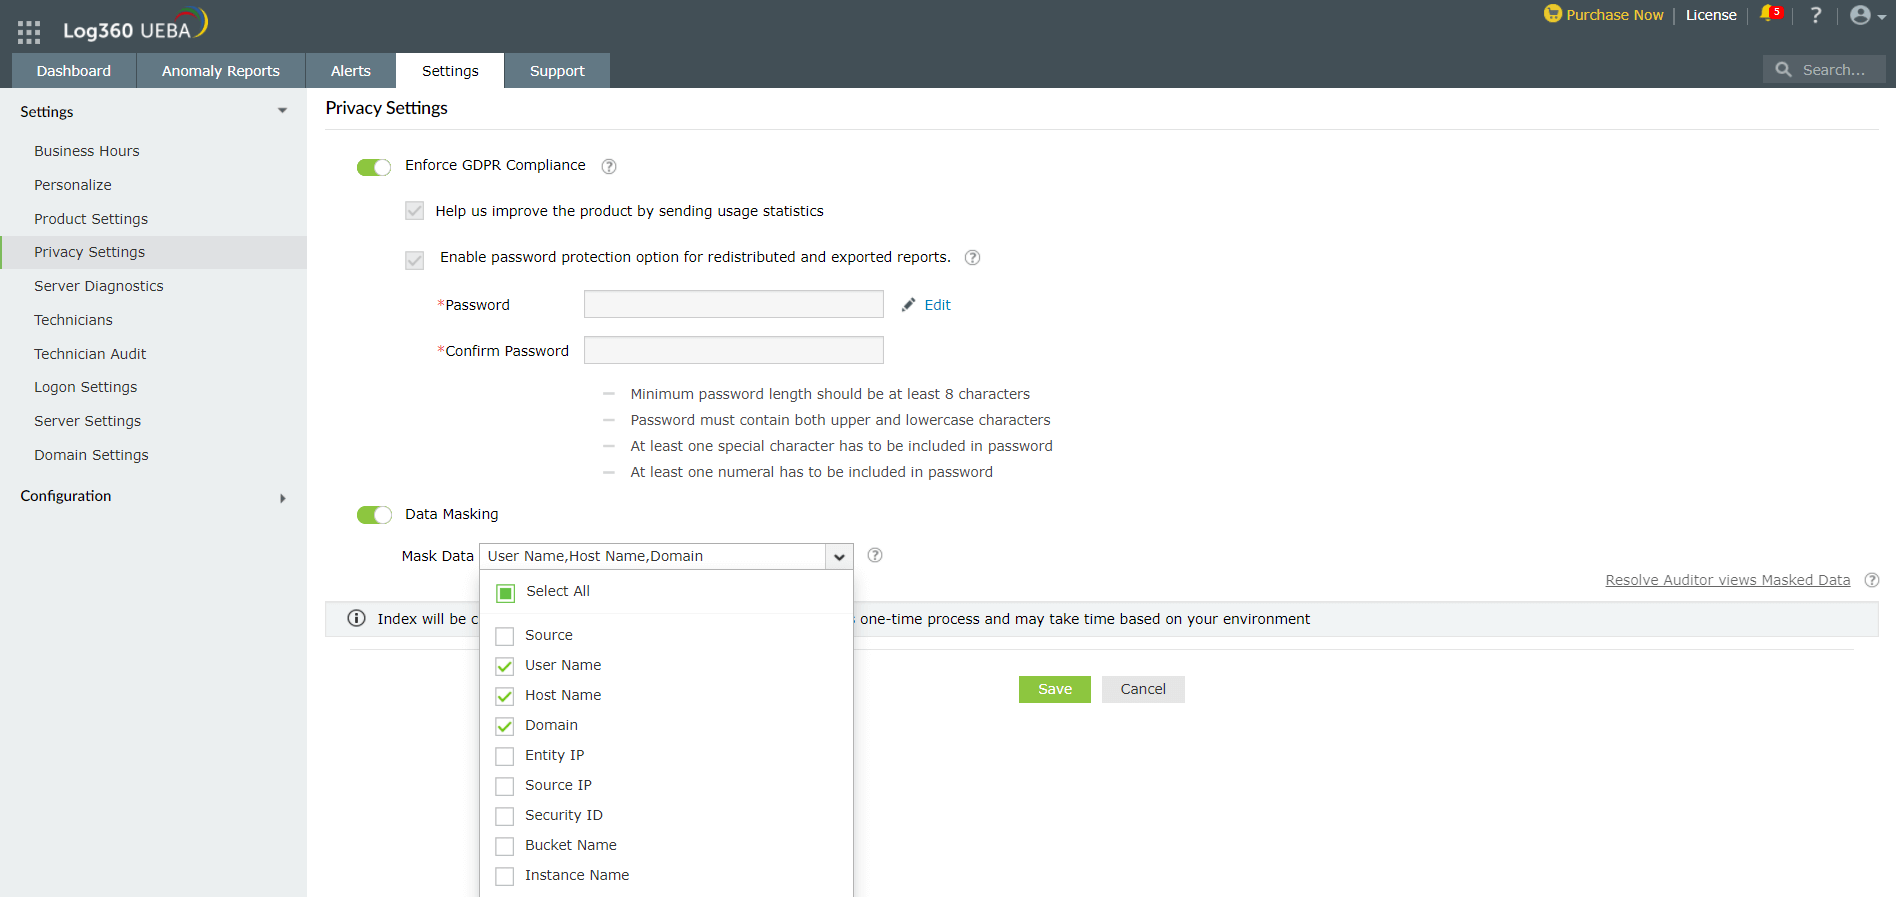Open Resolve Auditor views Masked Data link
This screenshot has width=1896, height=897.
[x=1727, y=580]
